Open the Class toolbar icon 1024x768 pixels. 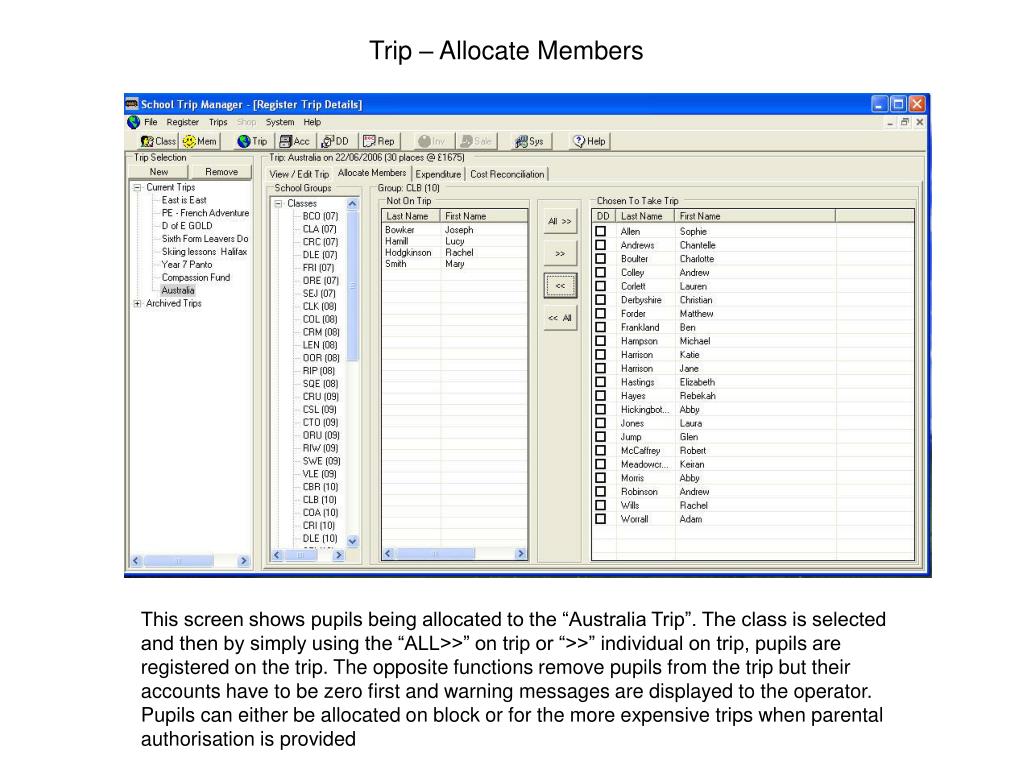pyautogui.click(x=159, y=141)
